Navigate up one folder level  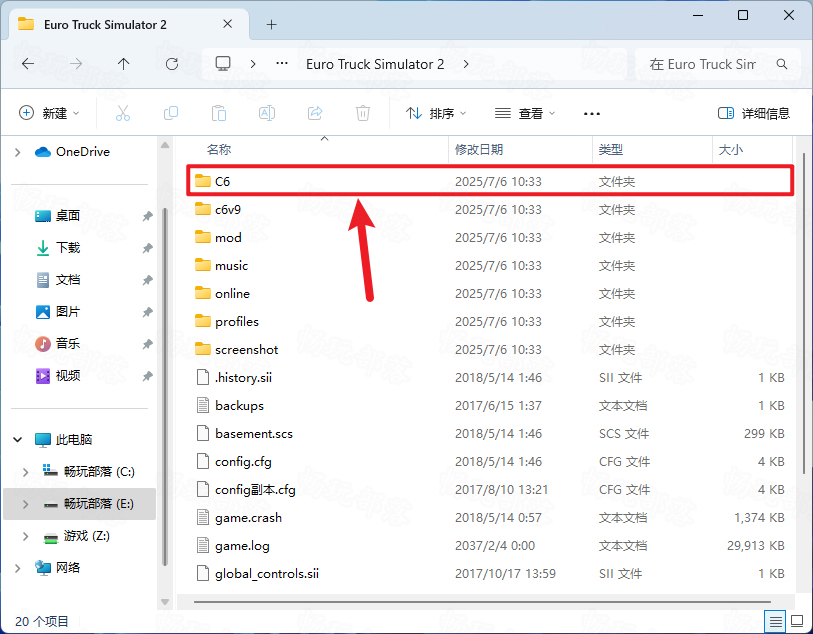click(x=123, y=64)
